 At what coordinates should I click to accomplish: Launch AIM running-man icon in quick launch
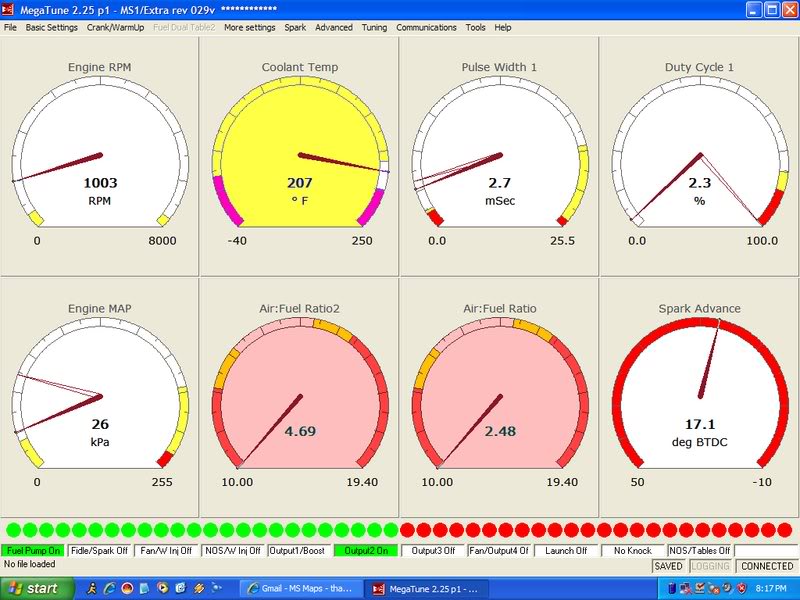point(92,588)
